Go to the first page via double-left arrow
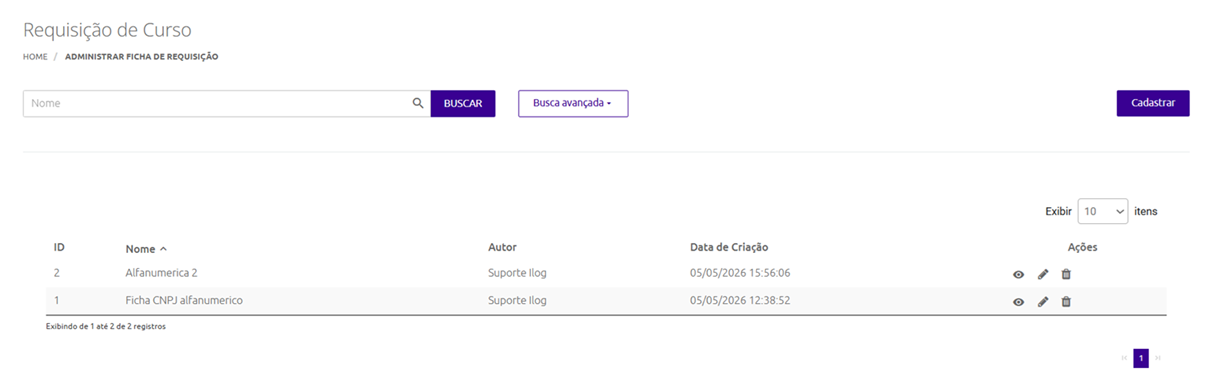The width and height of the screenshot is (1212, 384). (1124, 357)
